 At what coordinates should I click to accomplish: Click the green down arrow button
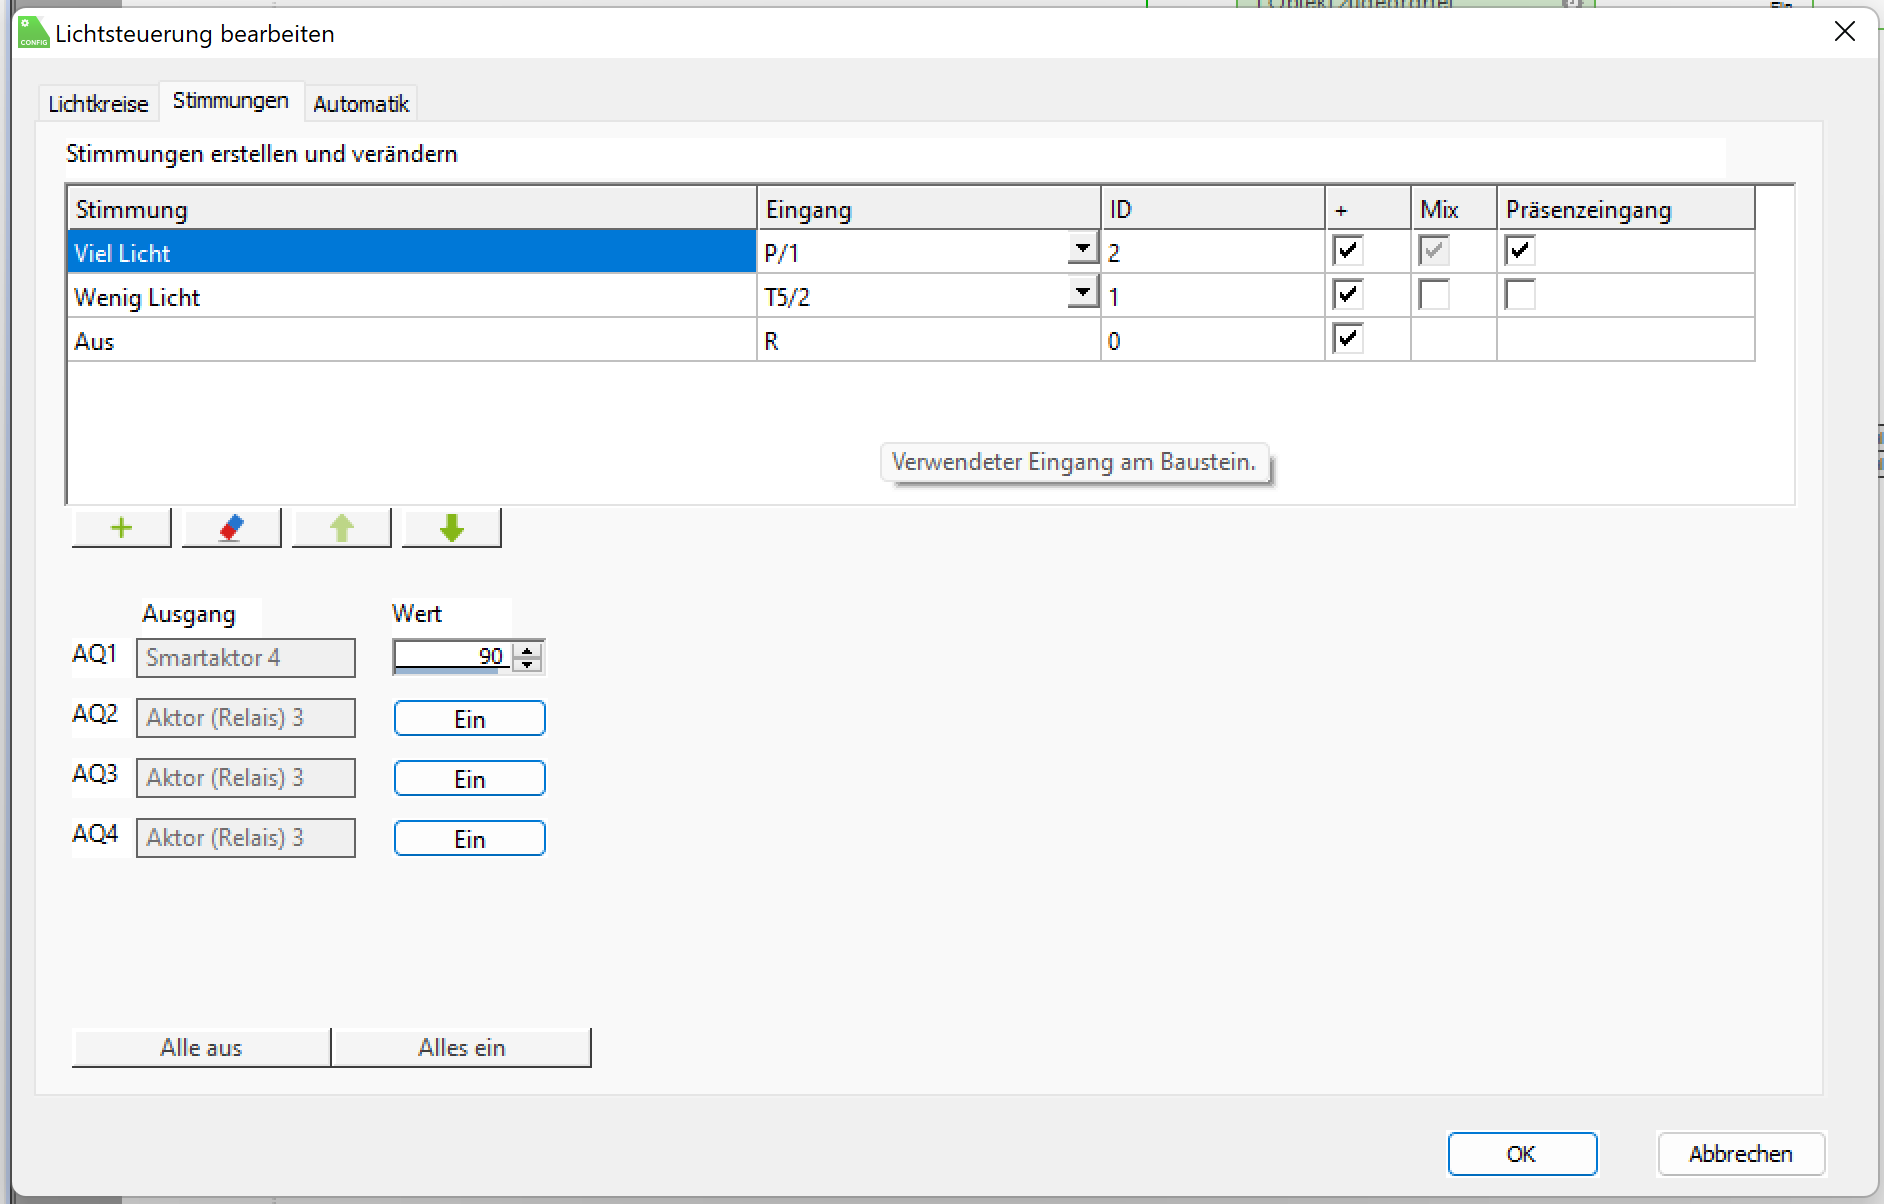point(451,528)
